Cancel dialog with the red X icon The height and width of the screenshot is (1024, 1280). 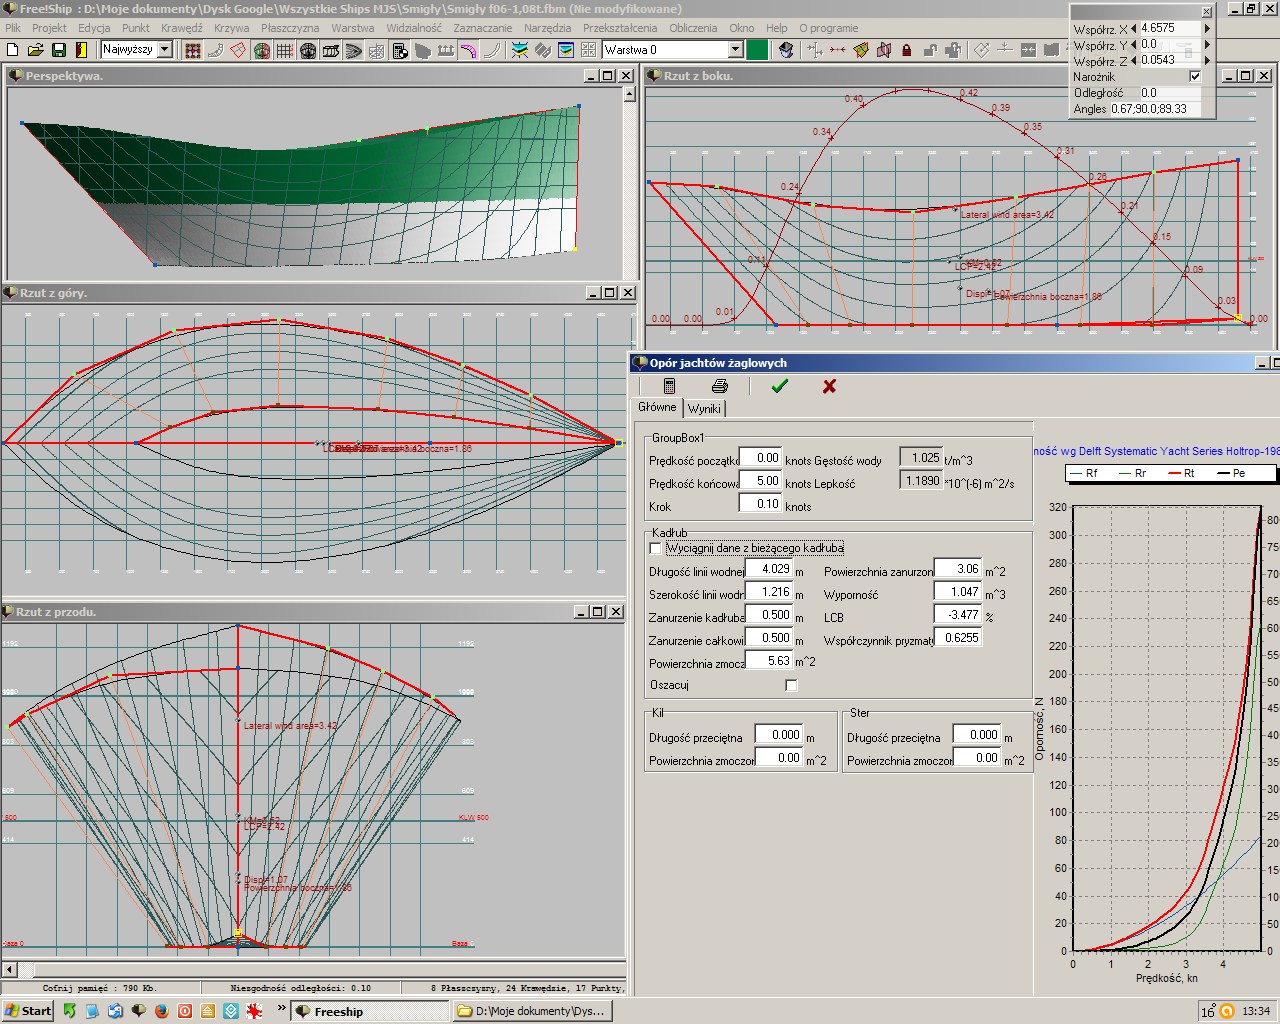[x=829, y=386]
